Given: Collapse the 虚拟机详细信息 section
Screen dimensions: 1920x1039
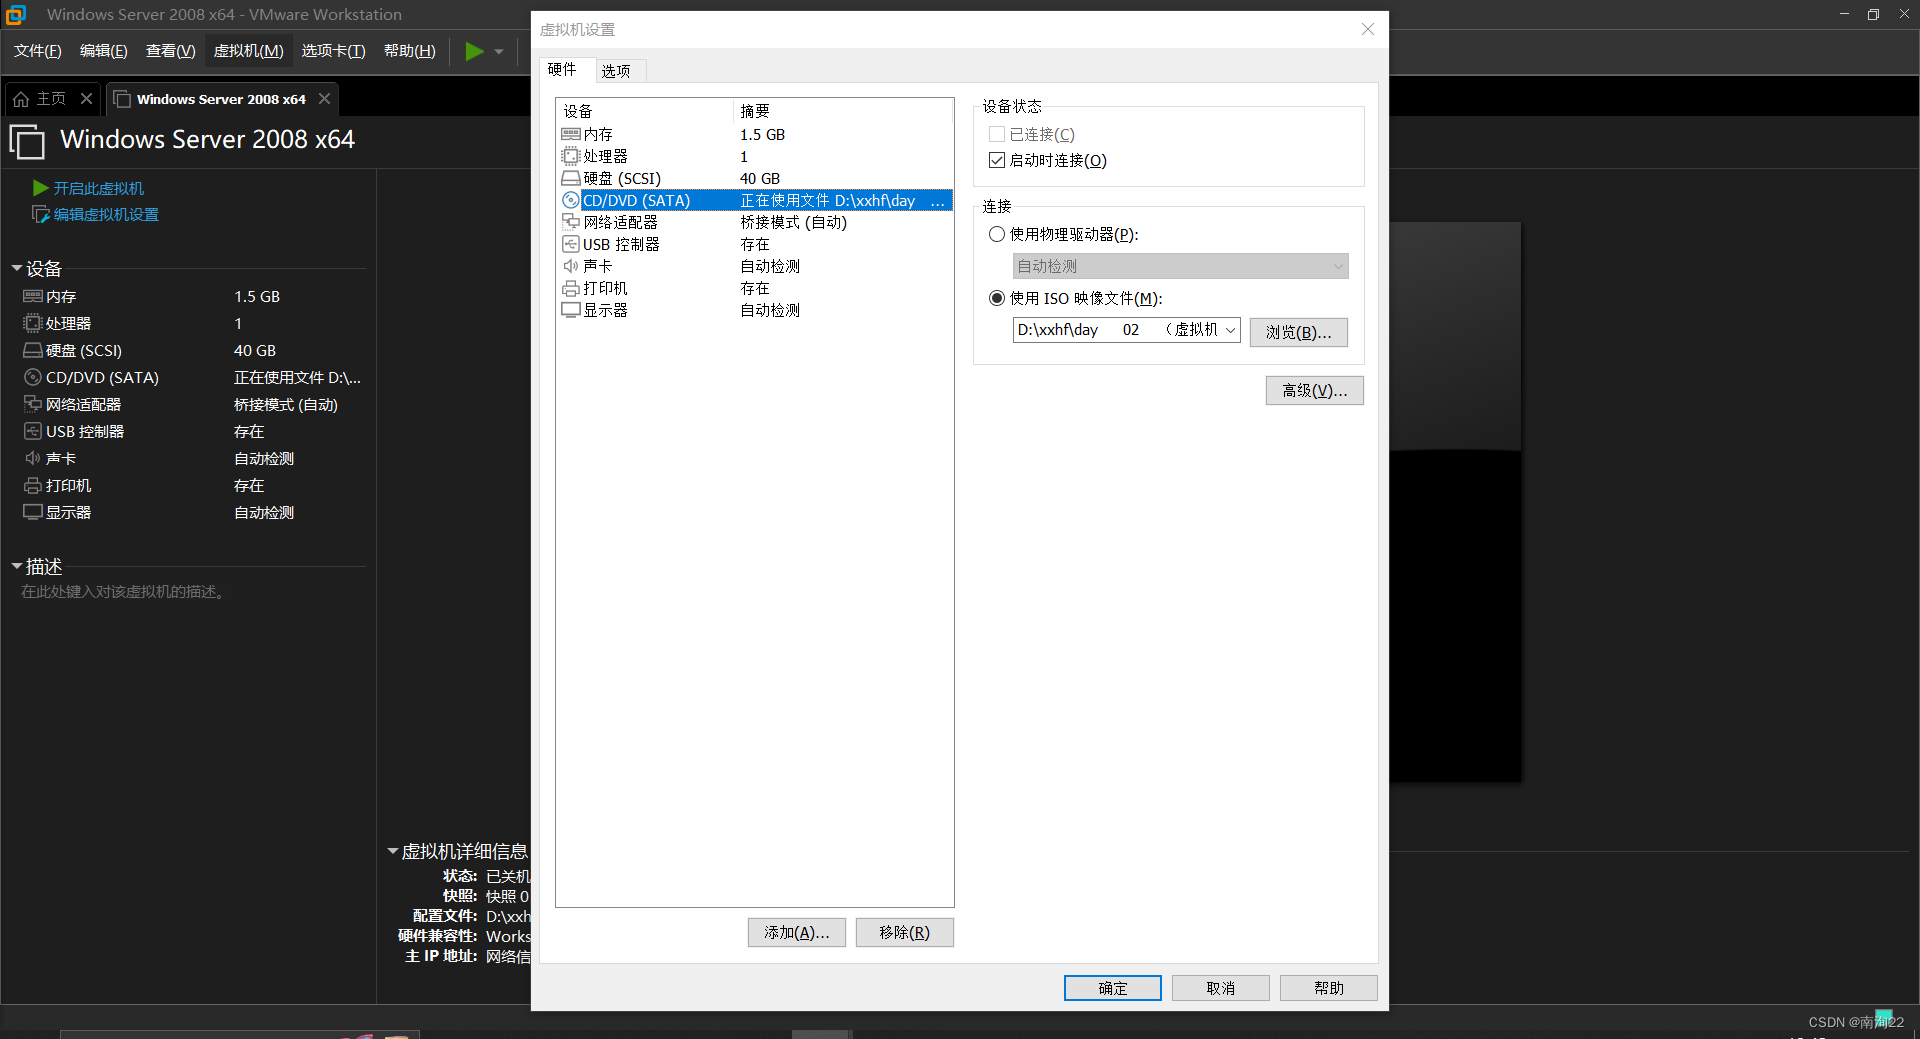Looking at the screenshot, I should [393, 851].
